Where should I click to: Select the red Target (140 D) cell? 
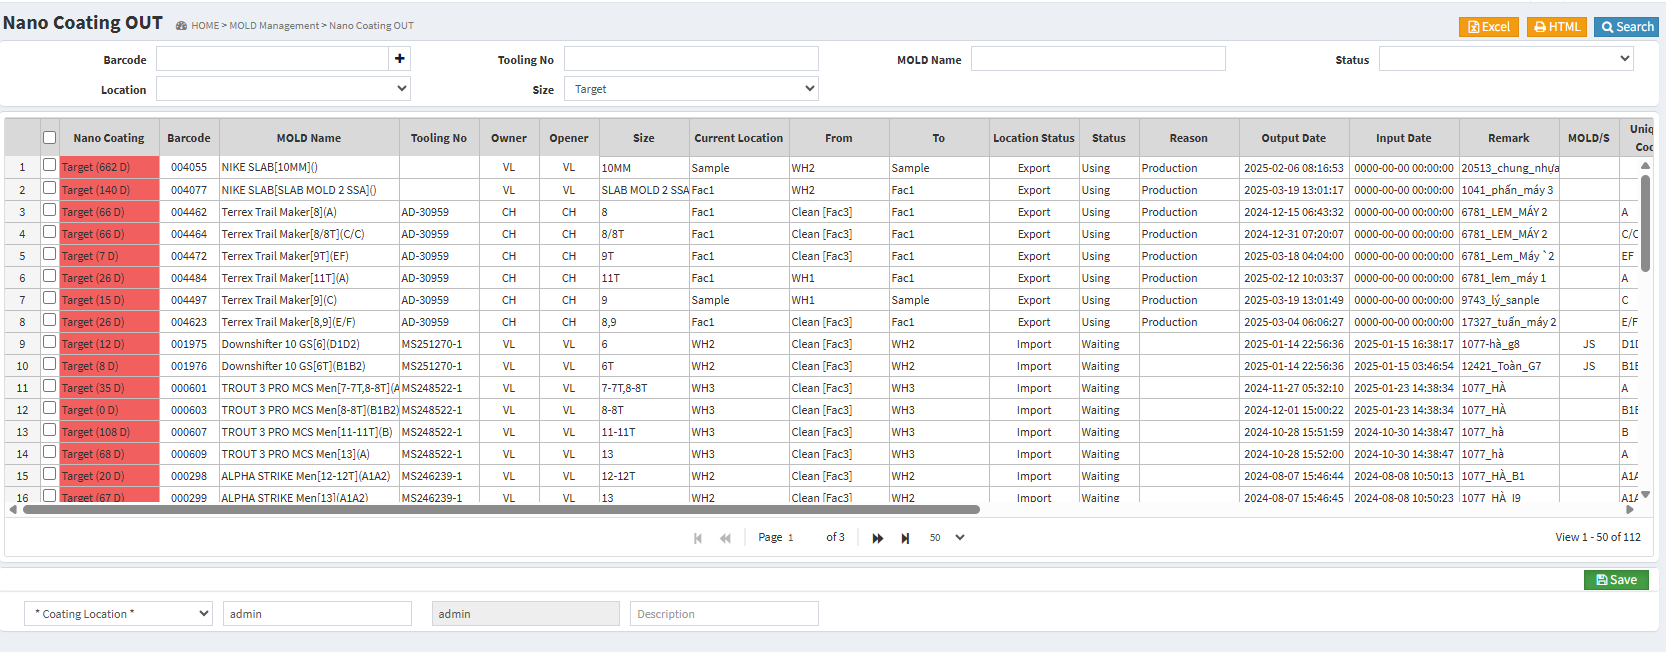109,190
